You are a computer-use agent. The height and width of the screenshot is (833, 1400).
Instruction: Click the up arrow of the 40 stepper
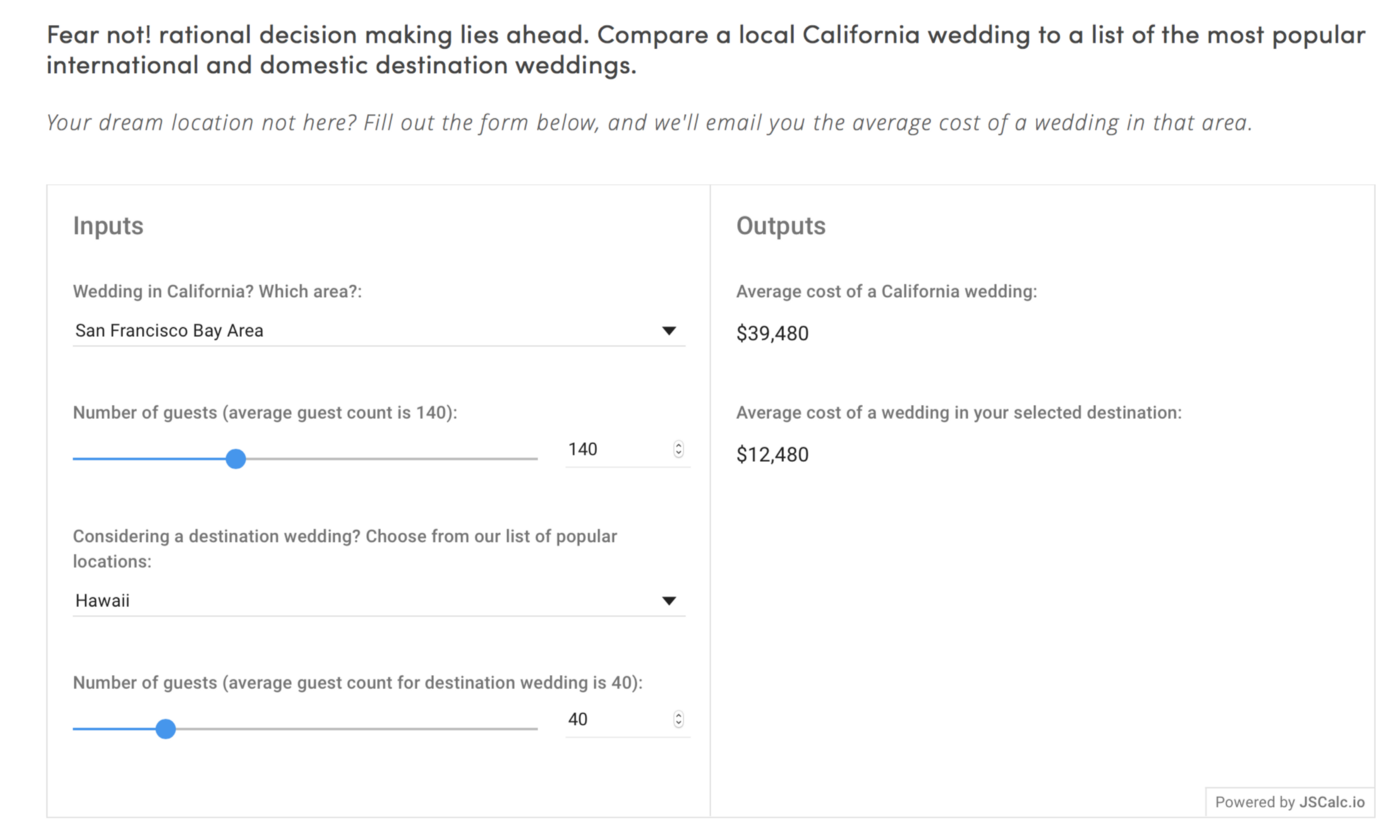(679, 716)
